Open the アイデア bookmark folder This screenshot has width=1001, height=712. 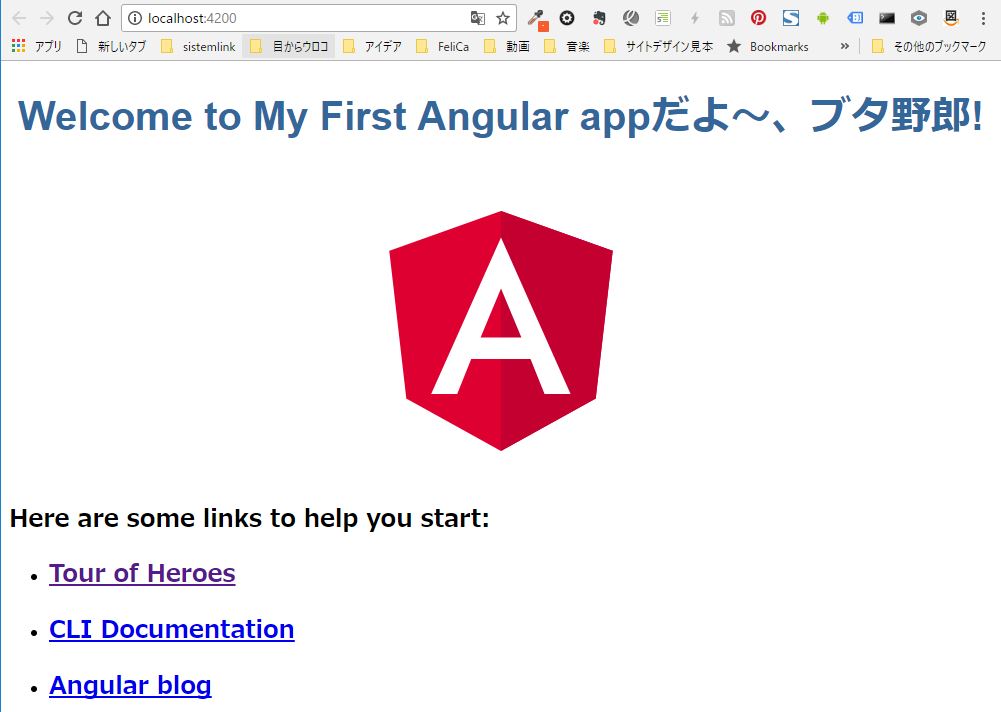pyautogui.click(x=372, y=46)
